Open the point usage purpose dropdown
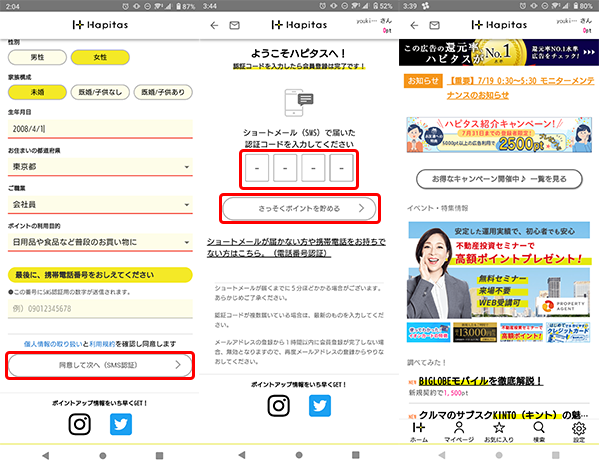Image resolution: width=600 pixels, height=467 pixels. point(100,242)
